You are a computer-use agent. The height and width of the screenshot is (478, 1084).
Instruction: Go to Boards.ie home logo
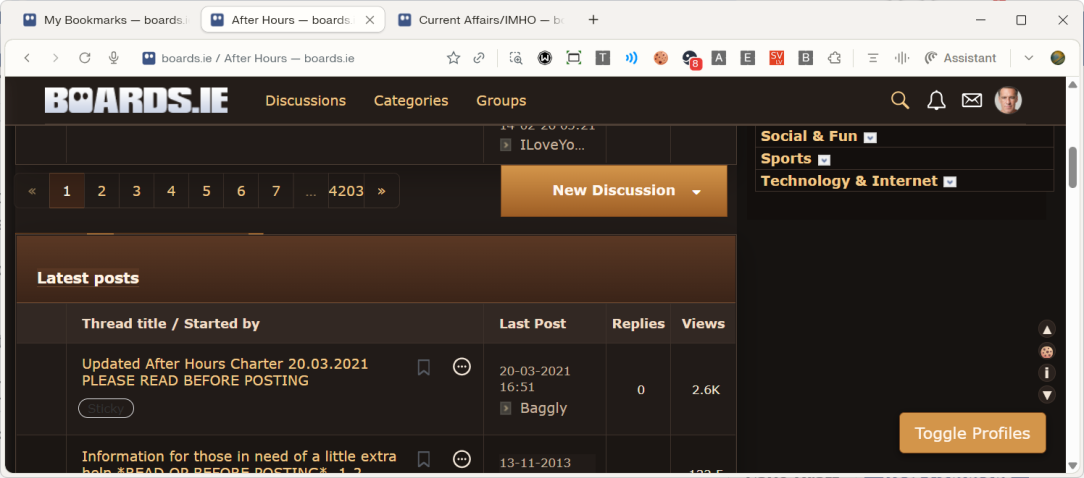tap(136, 100)
